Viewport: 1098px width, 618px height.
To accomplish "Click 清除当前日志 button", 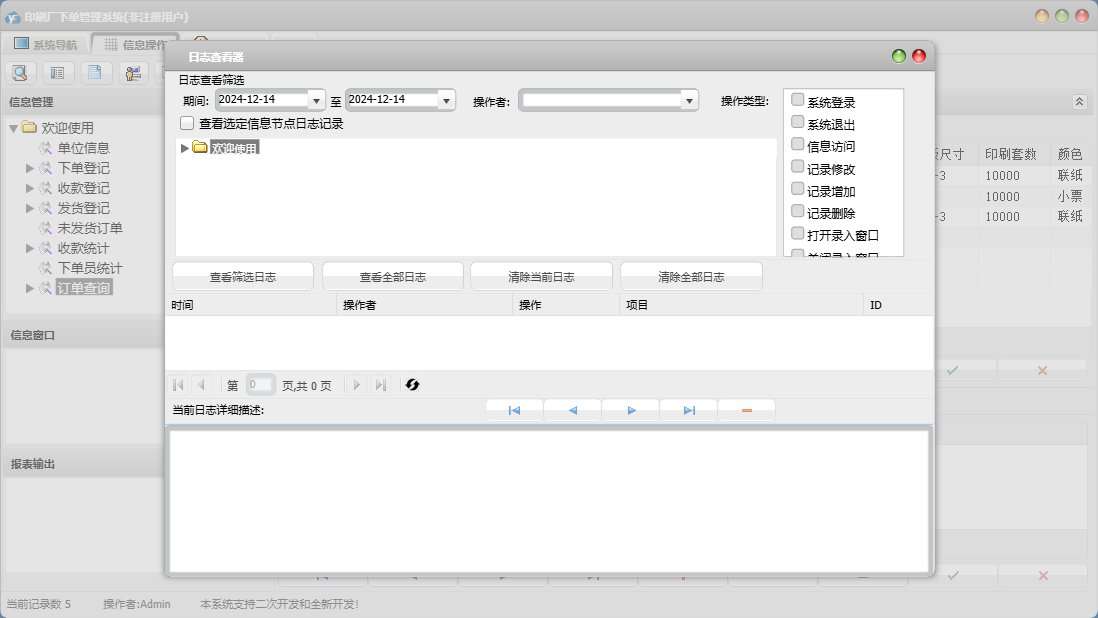I will 541,276.
